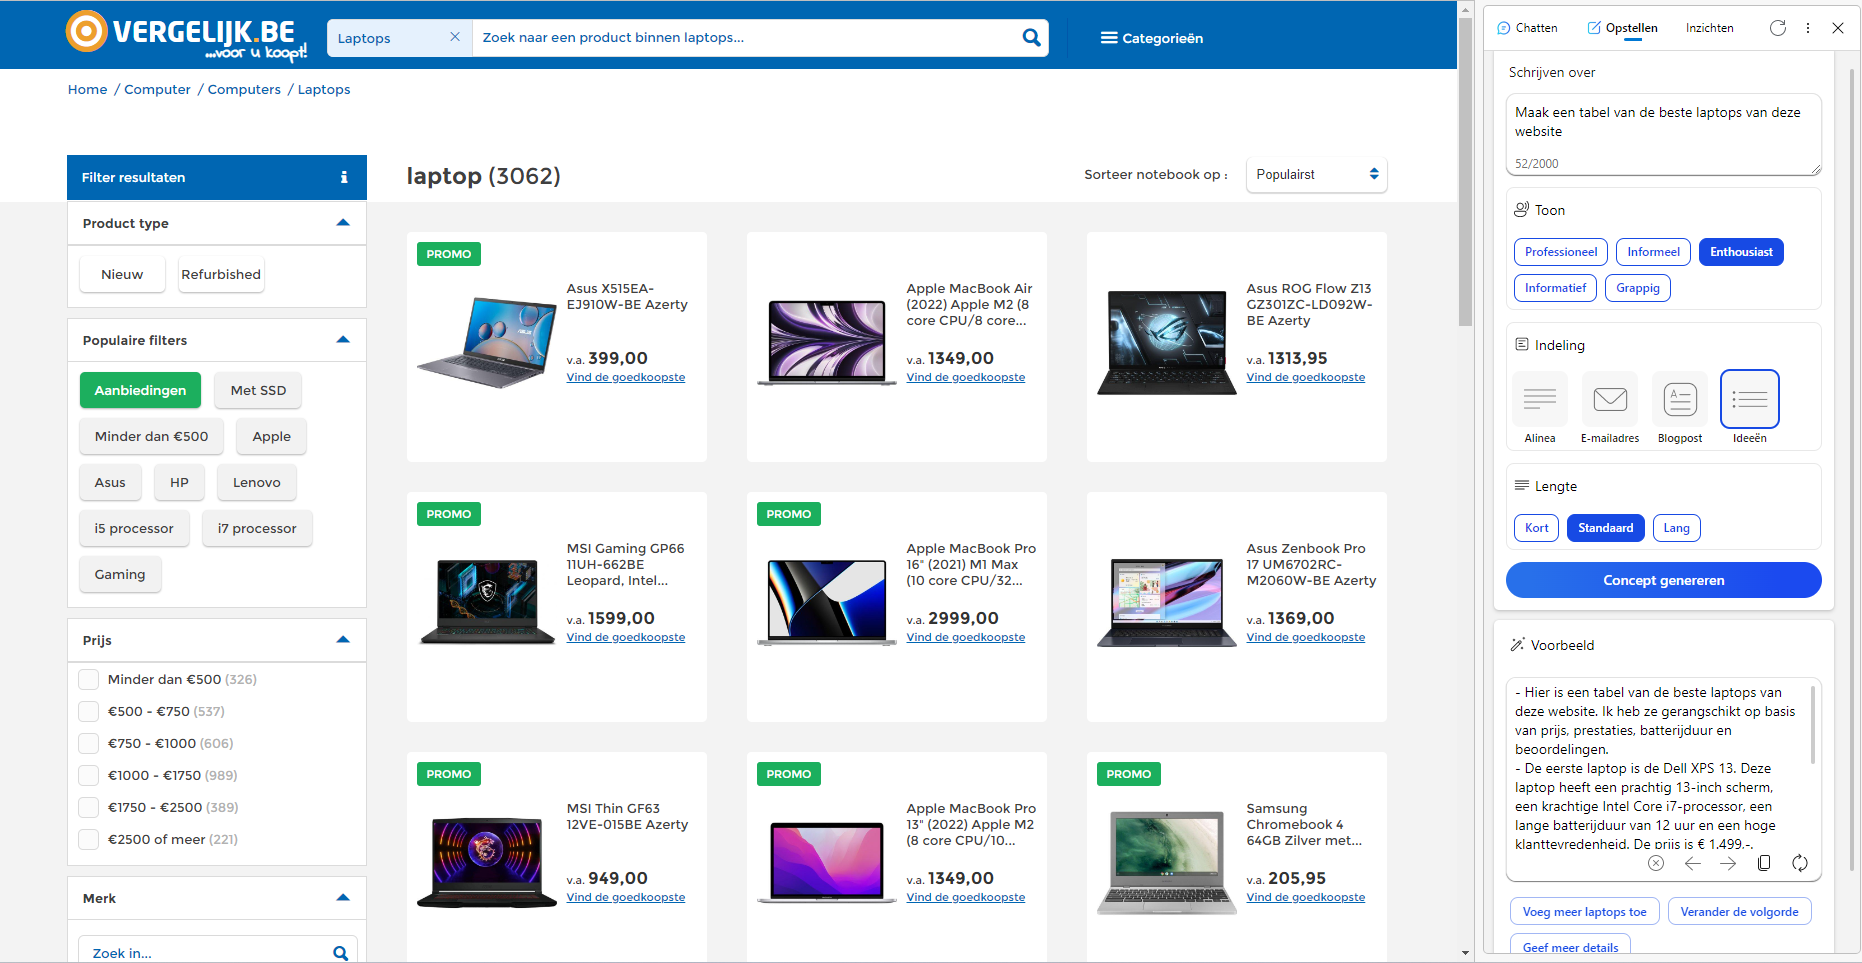
Task: Tick the €1750 - €2500 price checkbox
Action: [89, 808]
